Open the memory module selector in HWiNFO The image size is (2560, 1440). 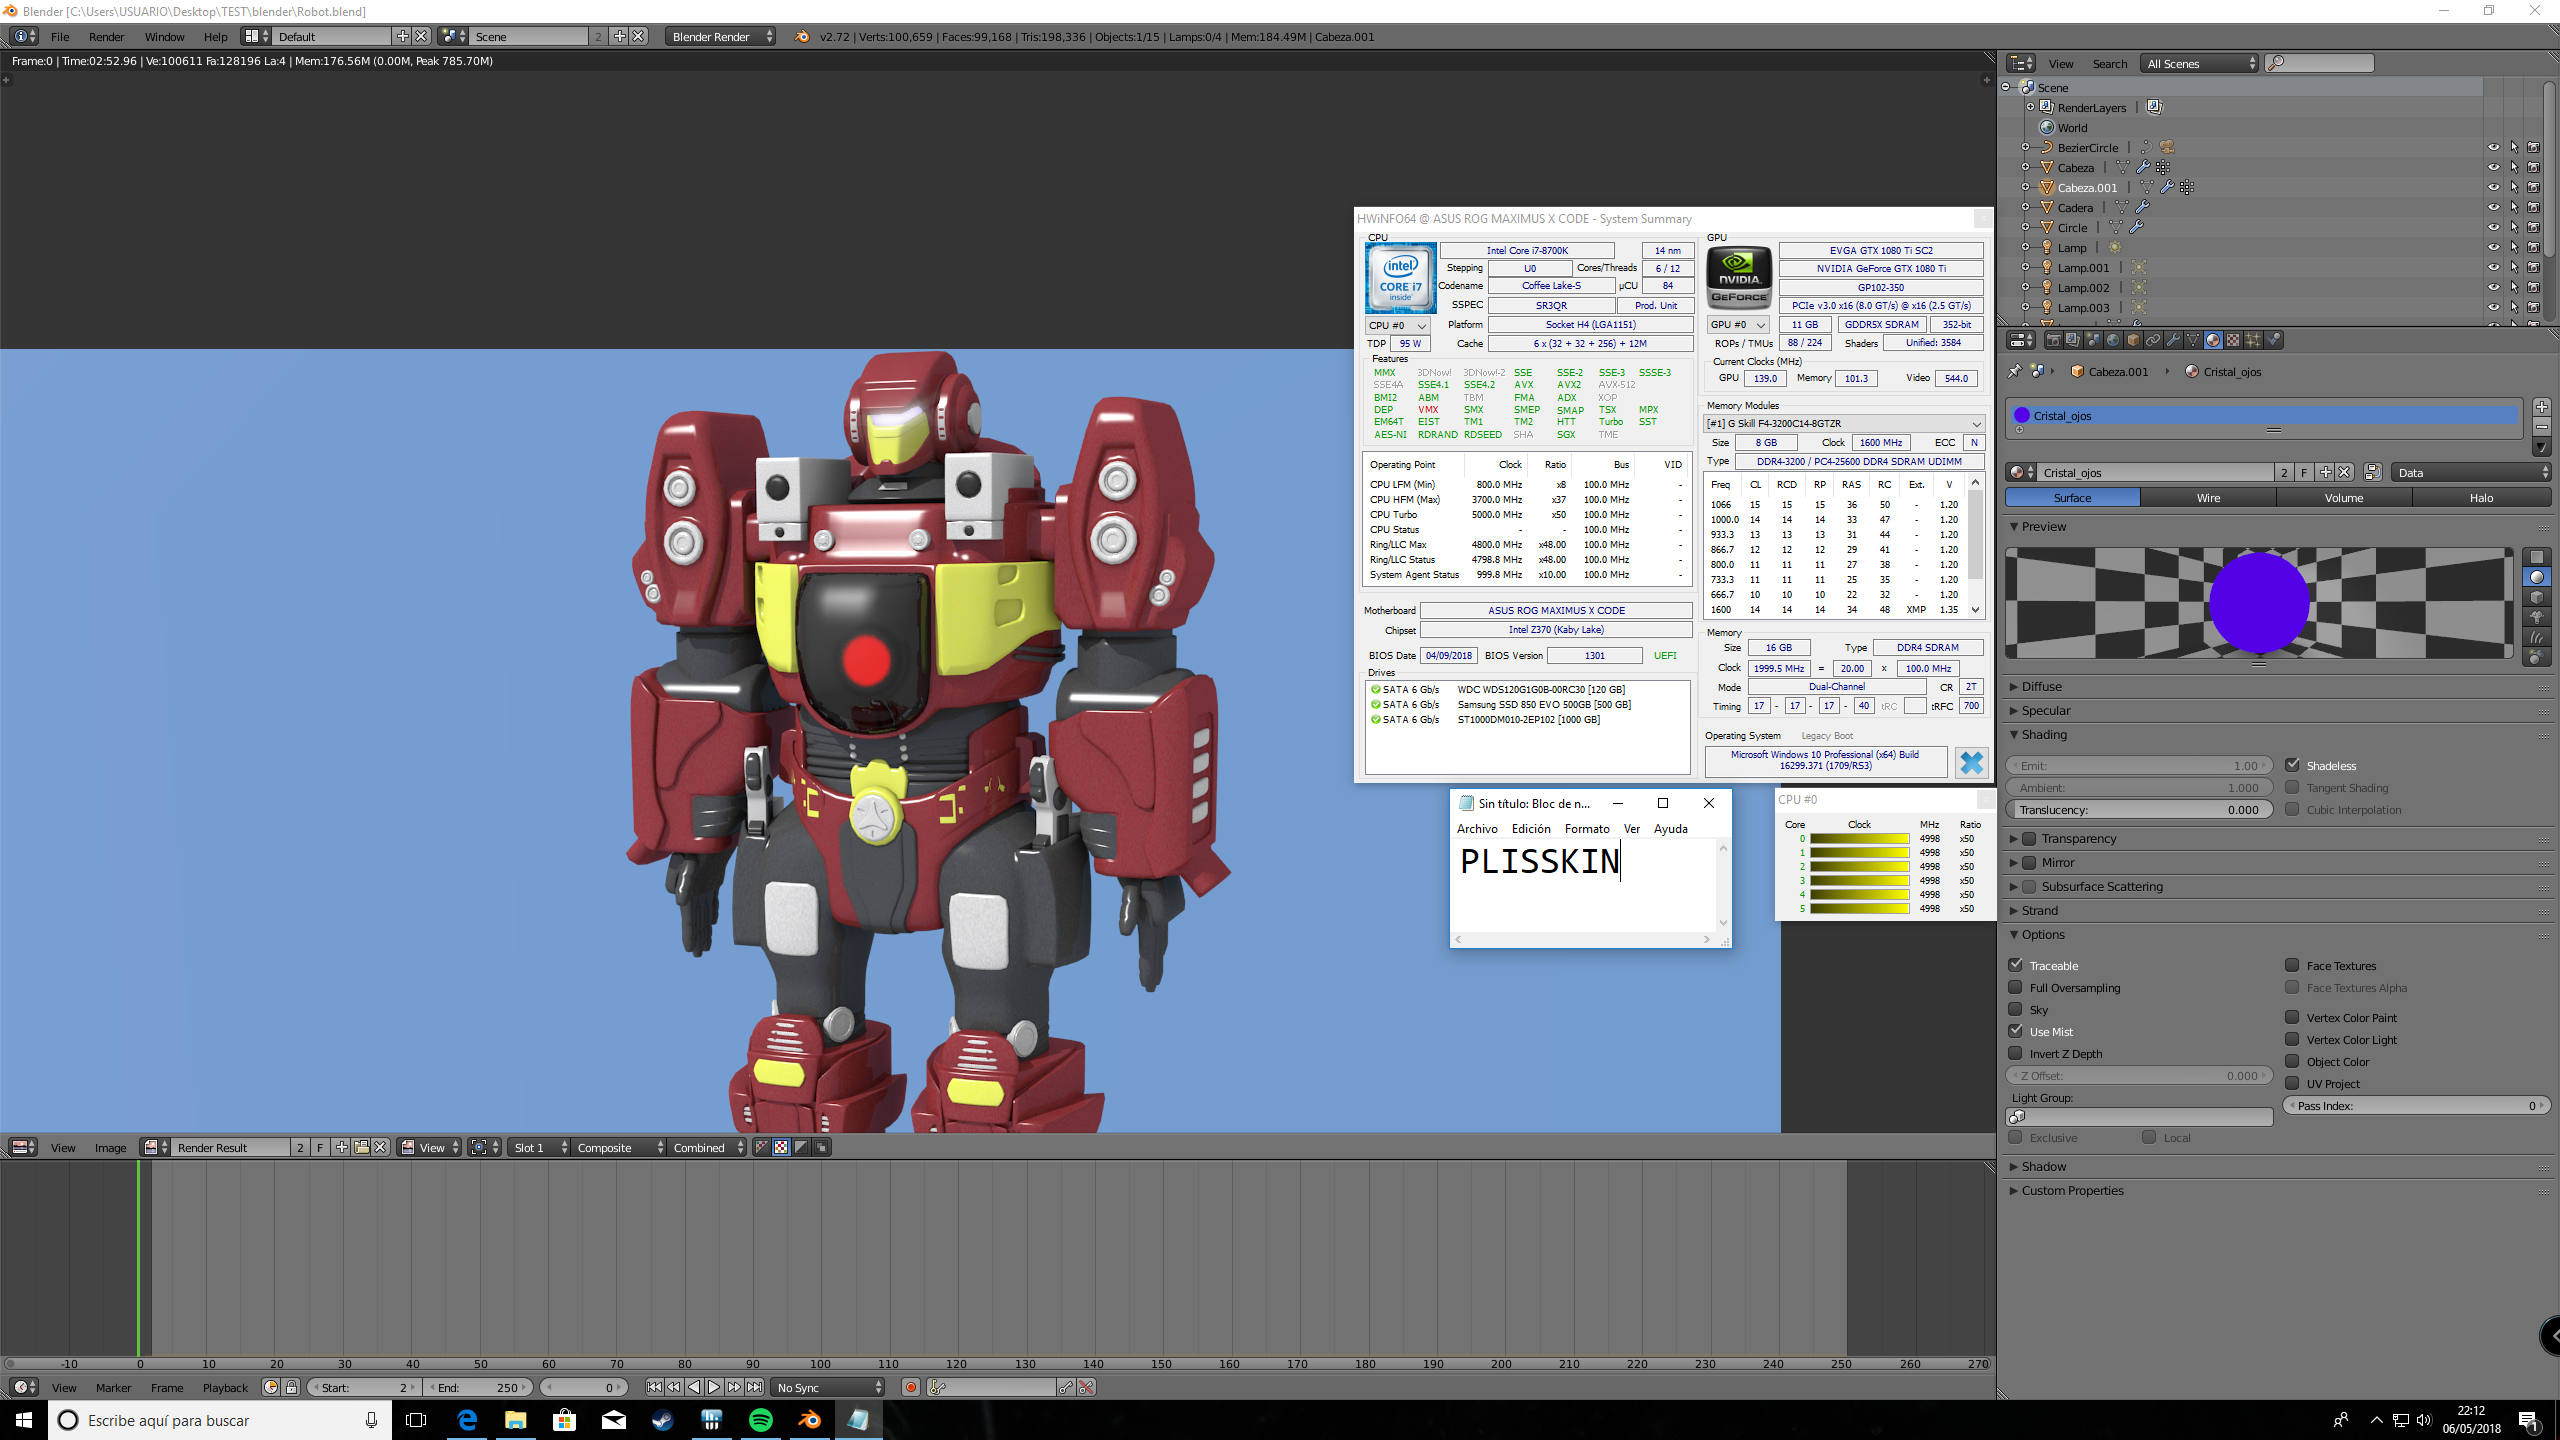tap(1844, 423)
